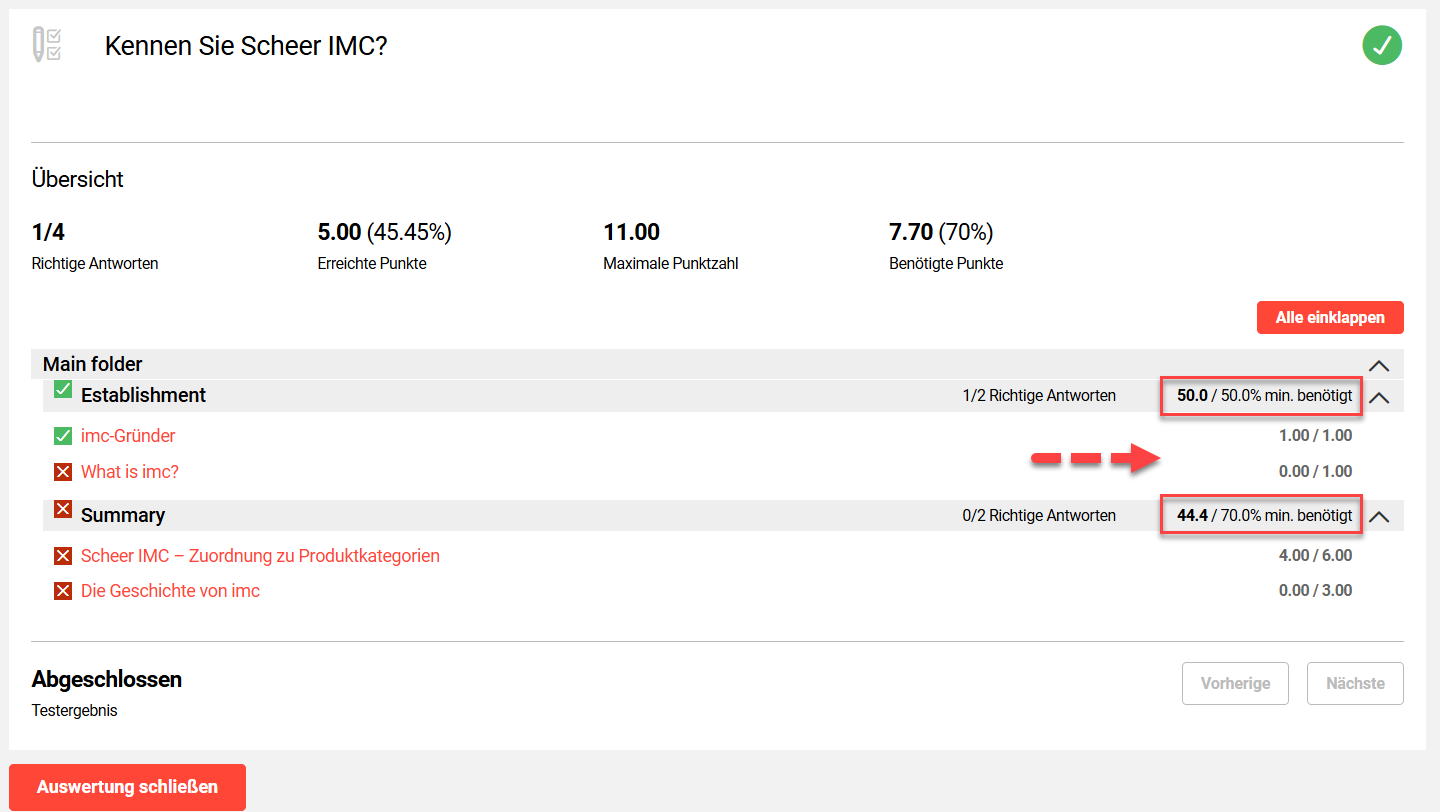Viewport: 1440px width, 812px height.
Task: Click the red X icon beside What is imc?
Action: pos(63,472)
